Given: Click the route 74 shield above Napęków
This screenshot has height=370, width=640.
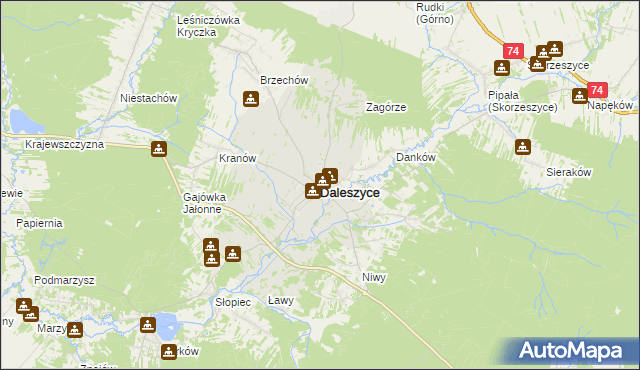Looking at the screenshot, I should click(x=597, y=90).
